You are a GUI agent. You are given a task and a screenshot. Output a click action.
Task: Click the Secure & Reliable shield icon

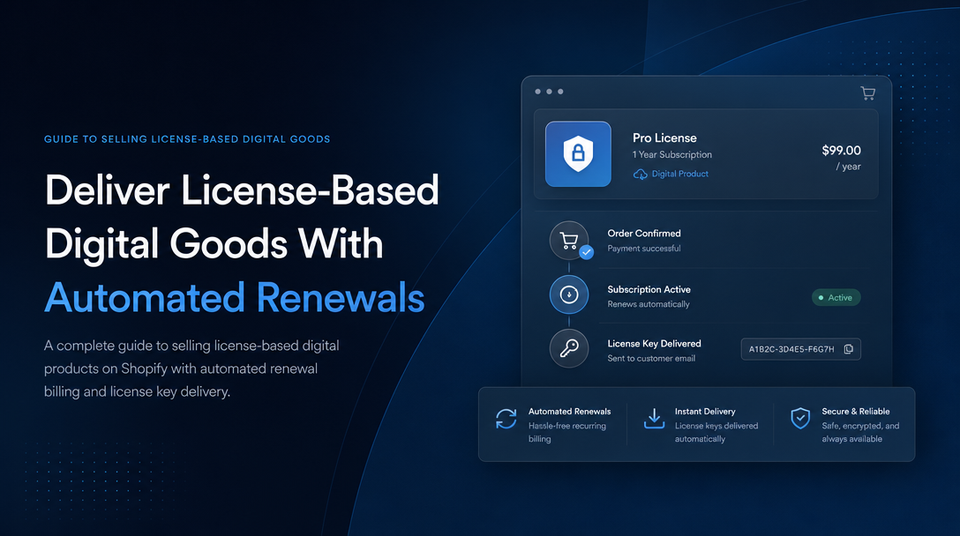[800, 418]
